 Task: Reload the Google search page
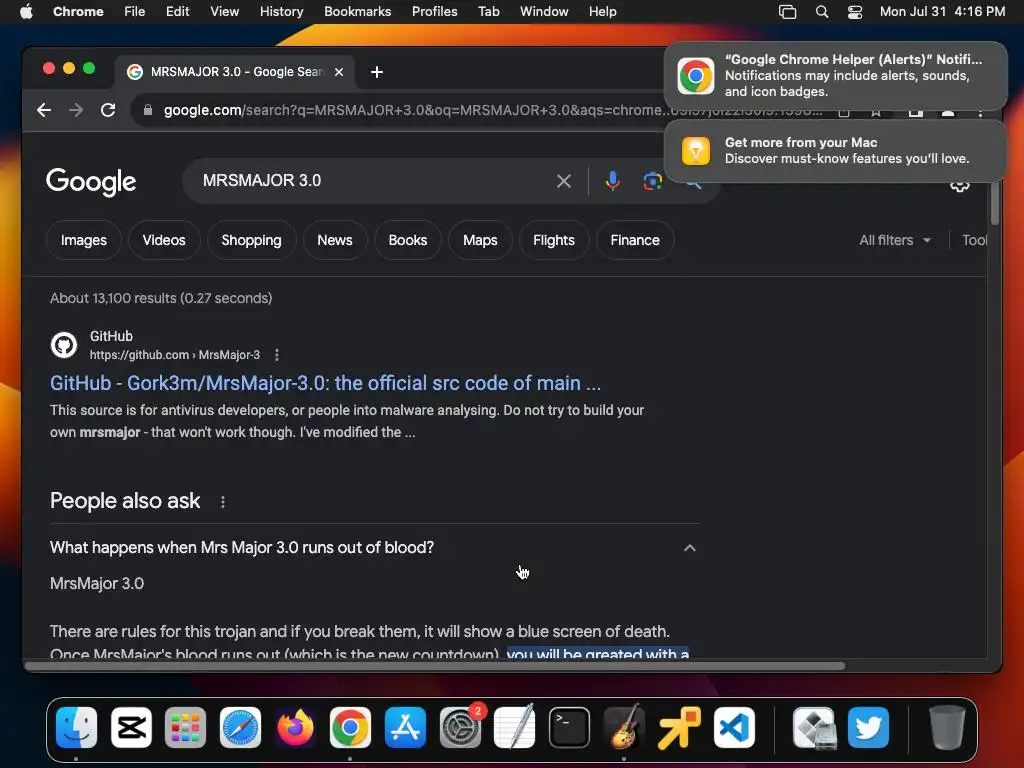(108, 110)
